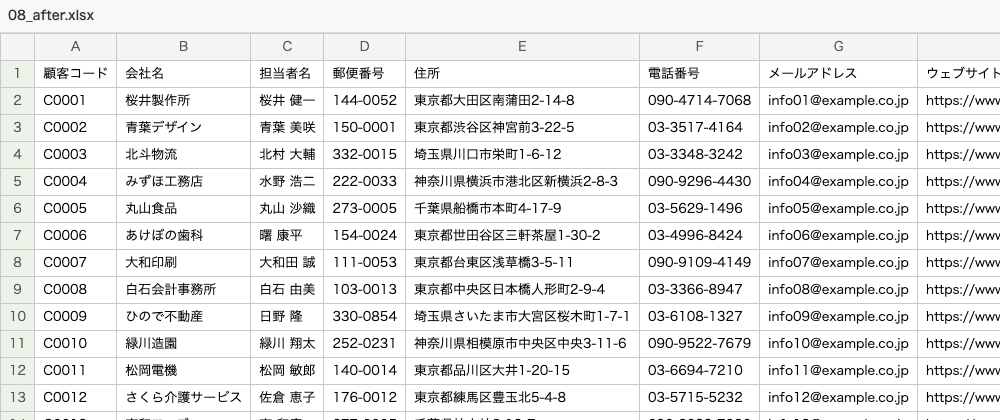1000x420 pixels.
Task: Select column F header
Action: point(699,47)
